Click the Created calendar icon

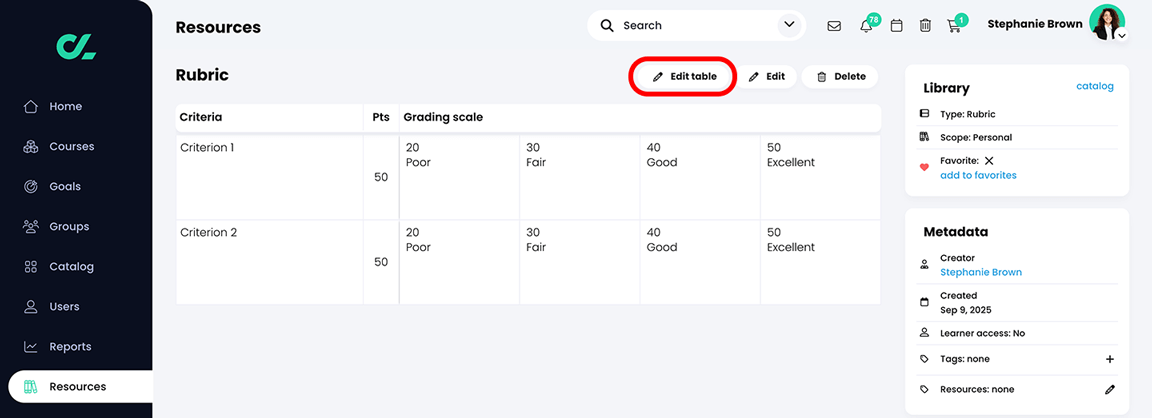[924, 302]
